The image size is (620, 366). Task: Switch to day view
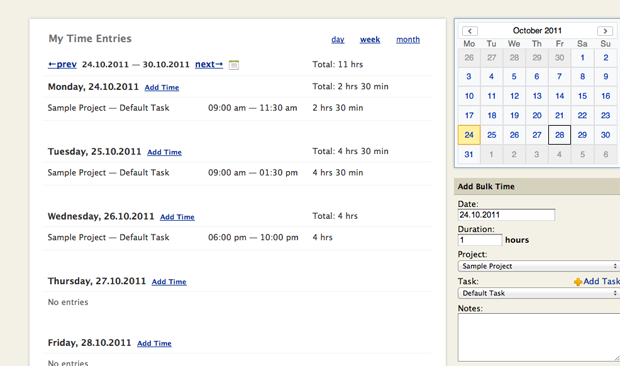coord(338,40)
